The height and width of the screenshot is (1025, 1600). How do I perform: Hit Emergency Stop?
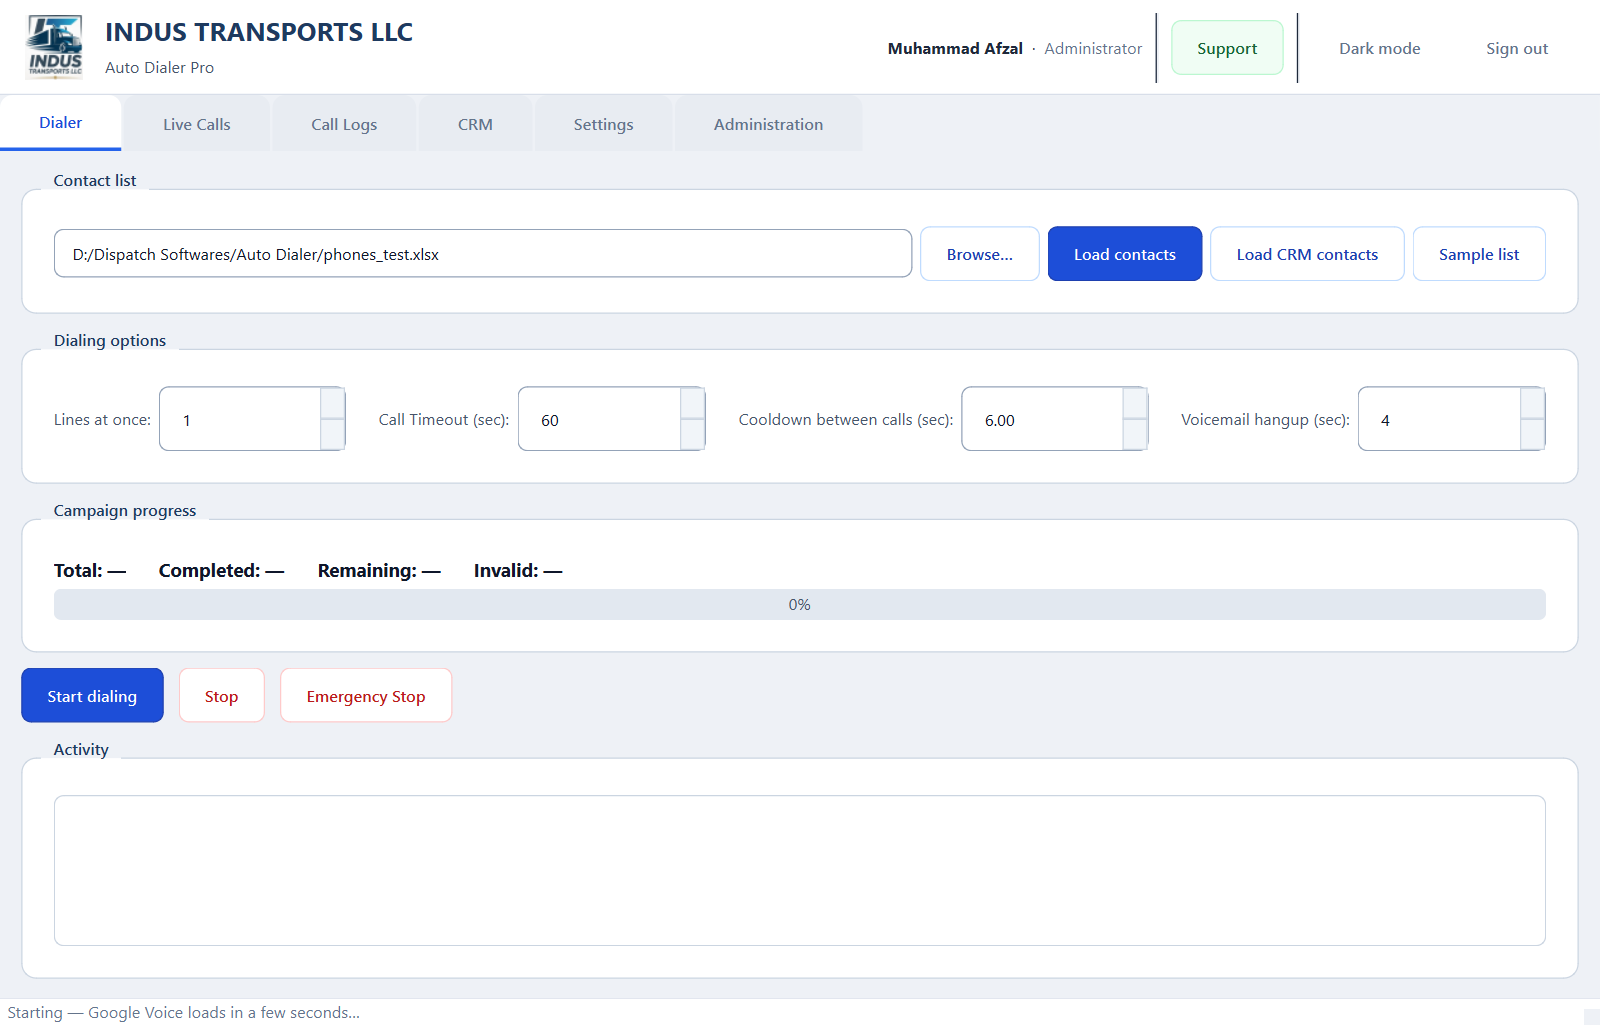click(366, 695)
